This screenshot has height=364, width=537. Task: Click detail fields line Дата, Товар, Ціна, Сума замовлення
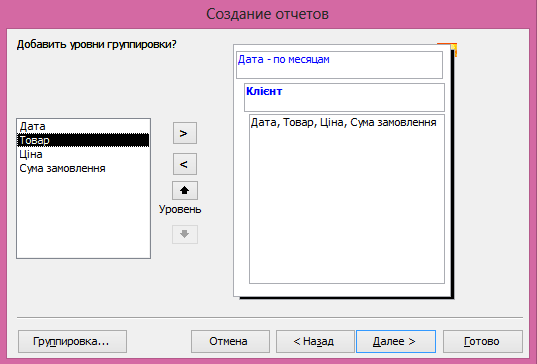(344, 122)
